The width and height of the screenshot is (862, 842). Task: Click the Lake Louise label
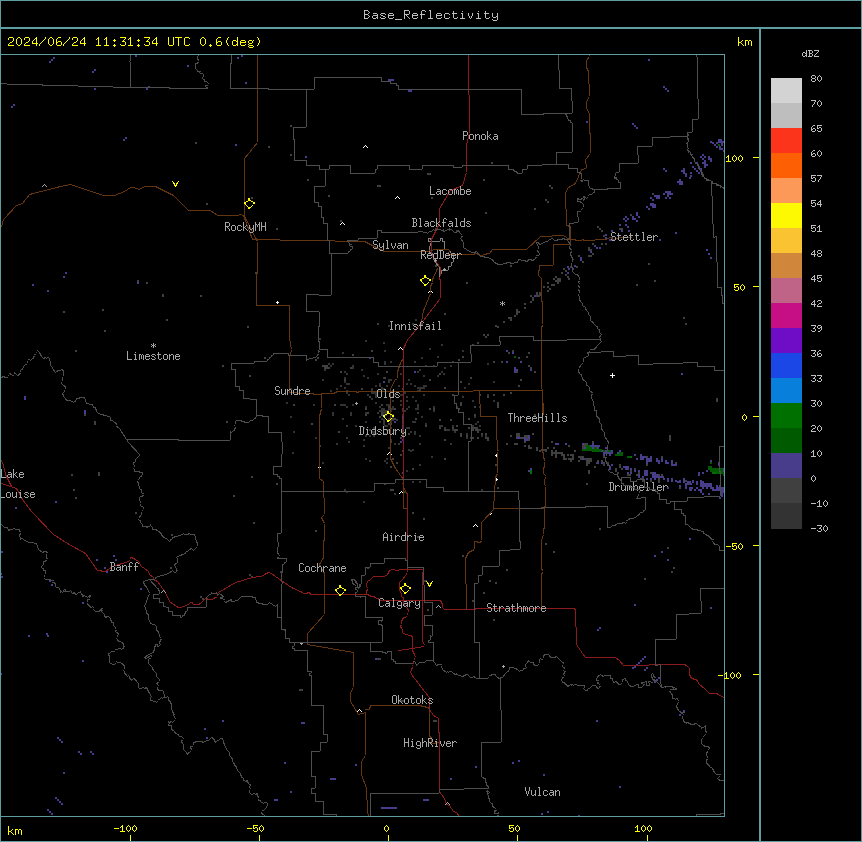(x=18, y=484)
